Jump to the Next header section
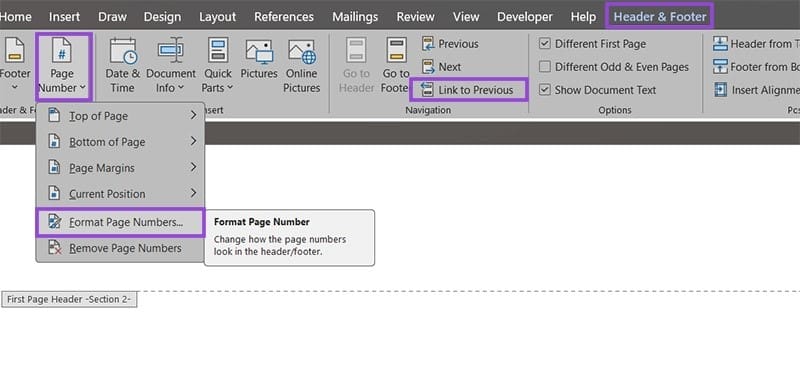This screenshot has width=800, height=366. [x=442, y=67]
